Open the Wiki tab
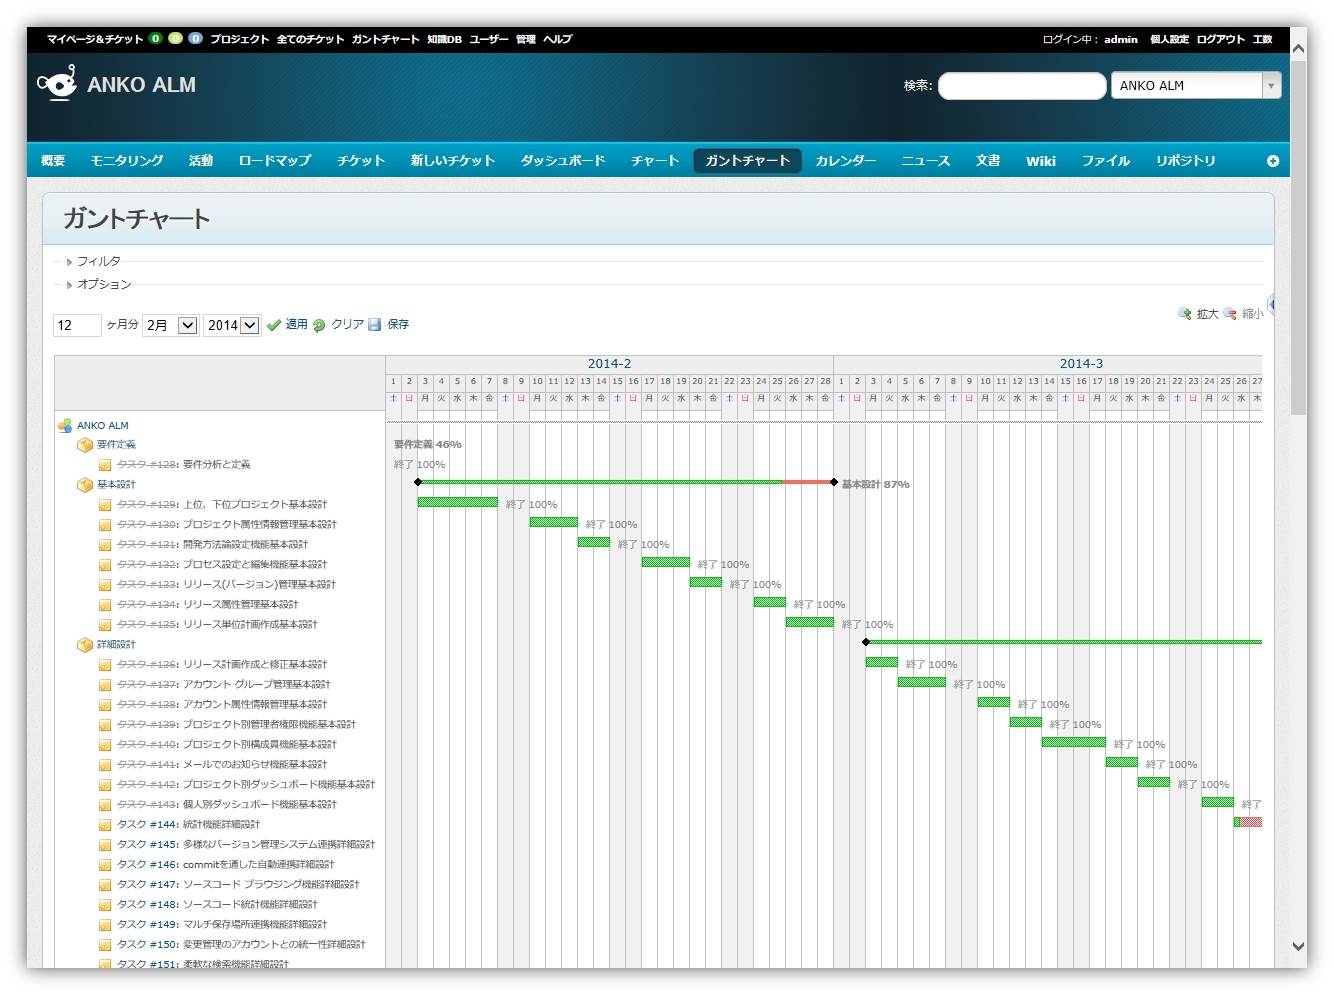Screen dimensions: 1334x995 (1041, 161)
